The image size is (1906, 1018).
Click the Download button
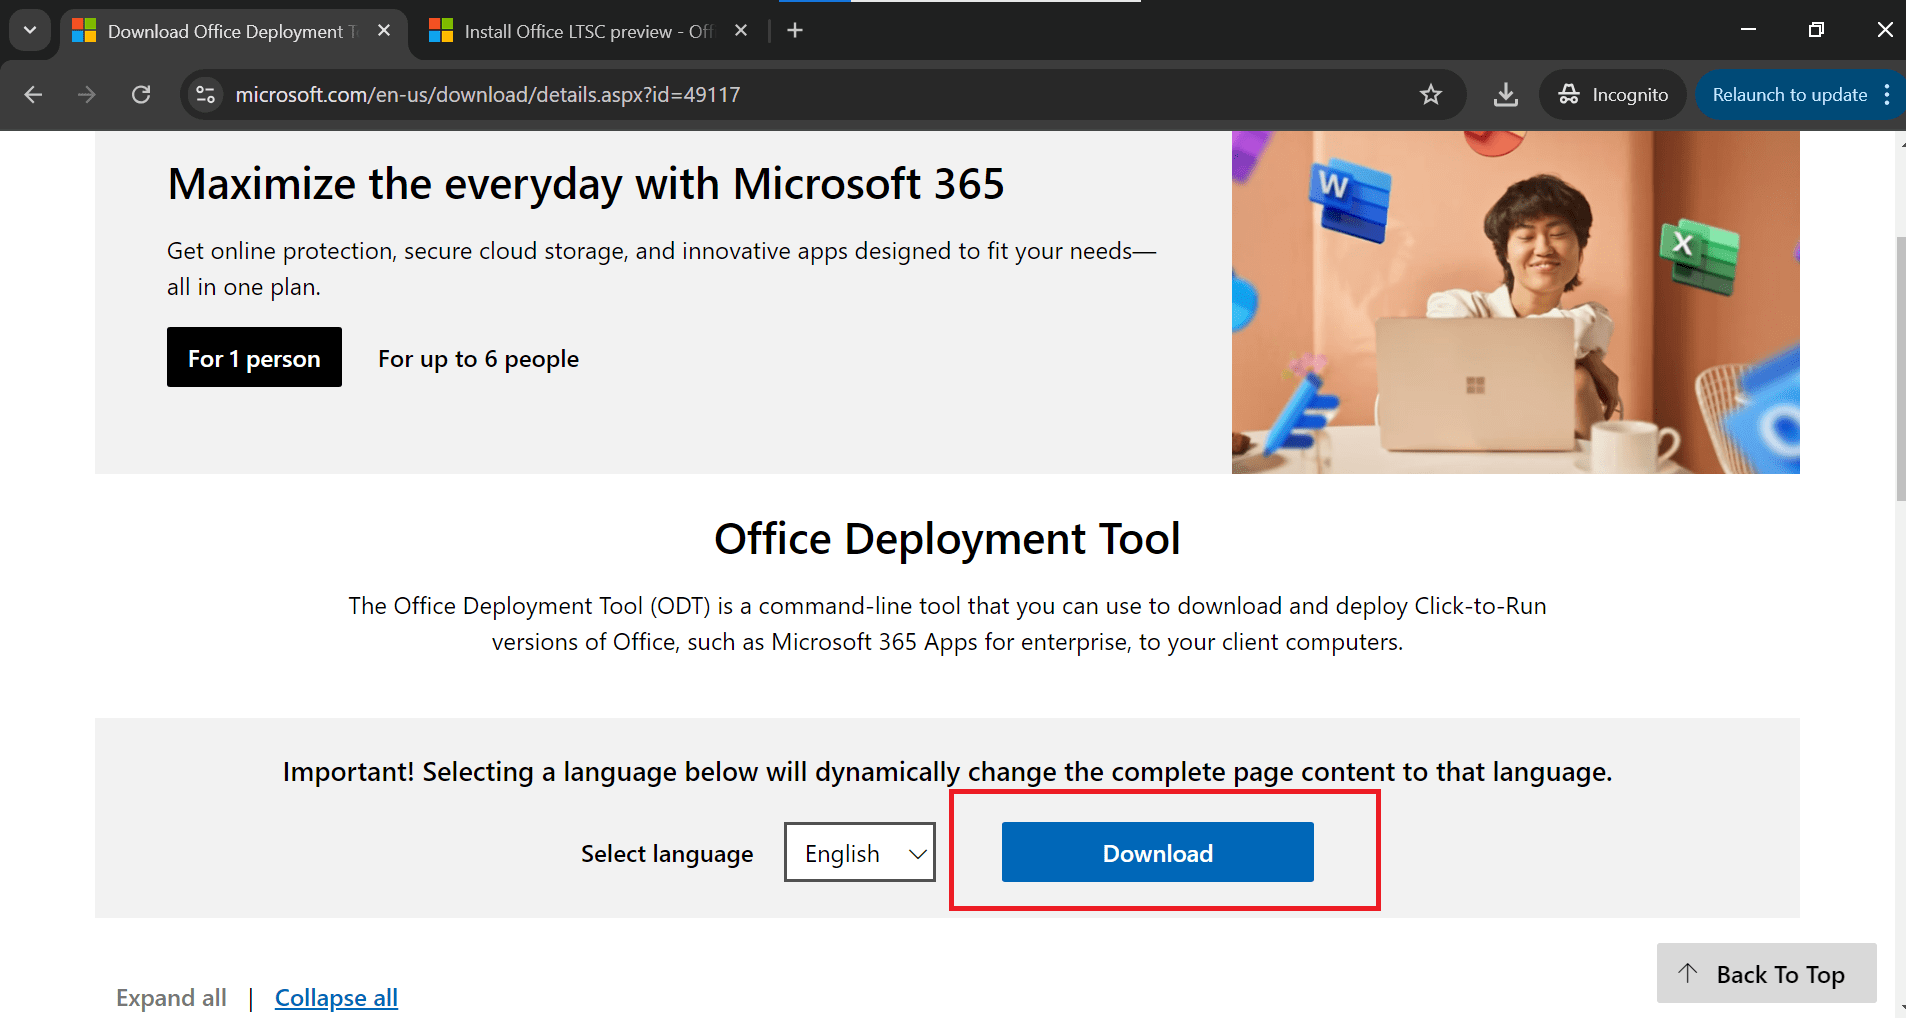tap(1157, 852)
